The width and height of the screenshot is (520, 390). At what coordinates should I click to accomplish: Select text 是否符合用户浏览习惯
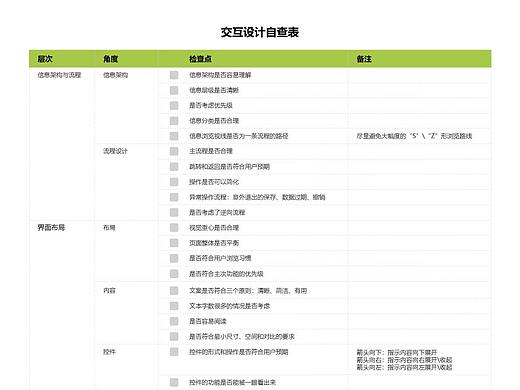click(220, 258)
